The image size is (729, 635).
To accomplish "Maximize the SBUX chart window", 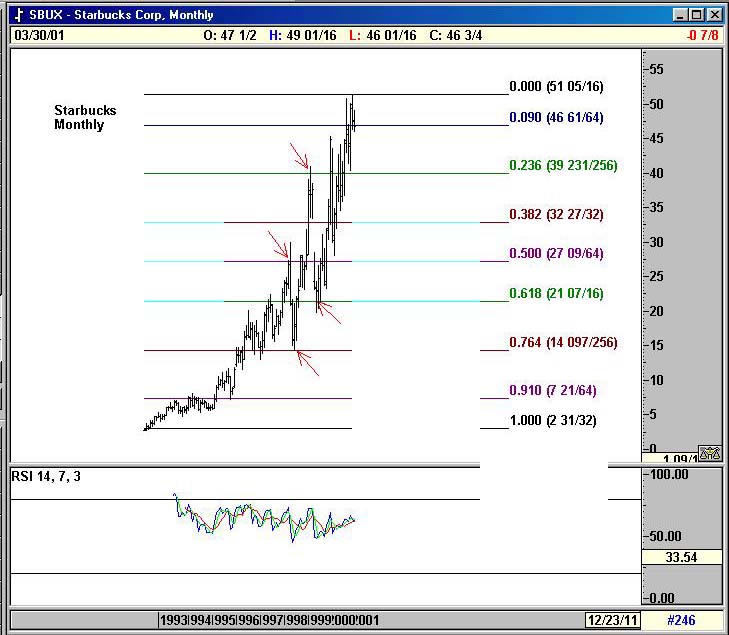I will coord(697,15).
